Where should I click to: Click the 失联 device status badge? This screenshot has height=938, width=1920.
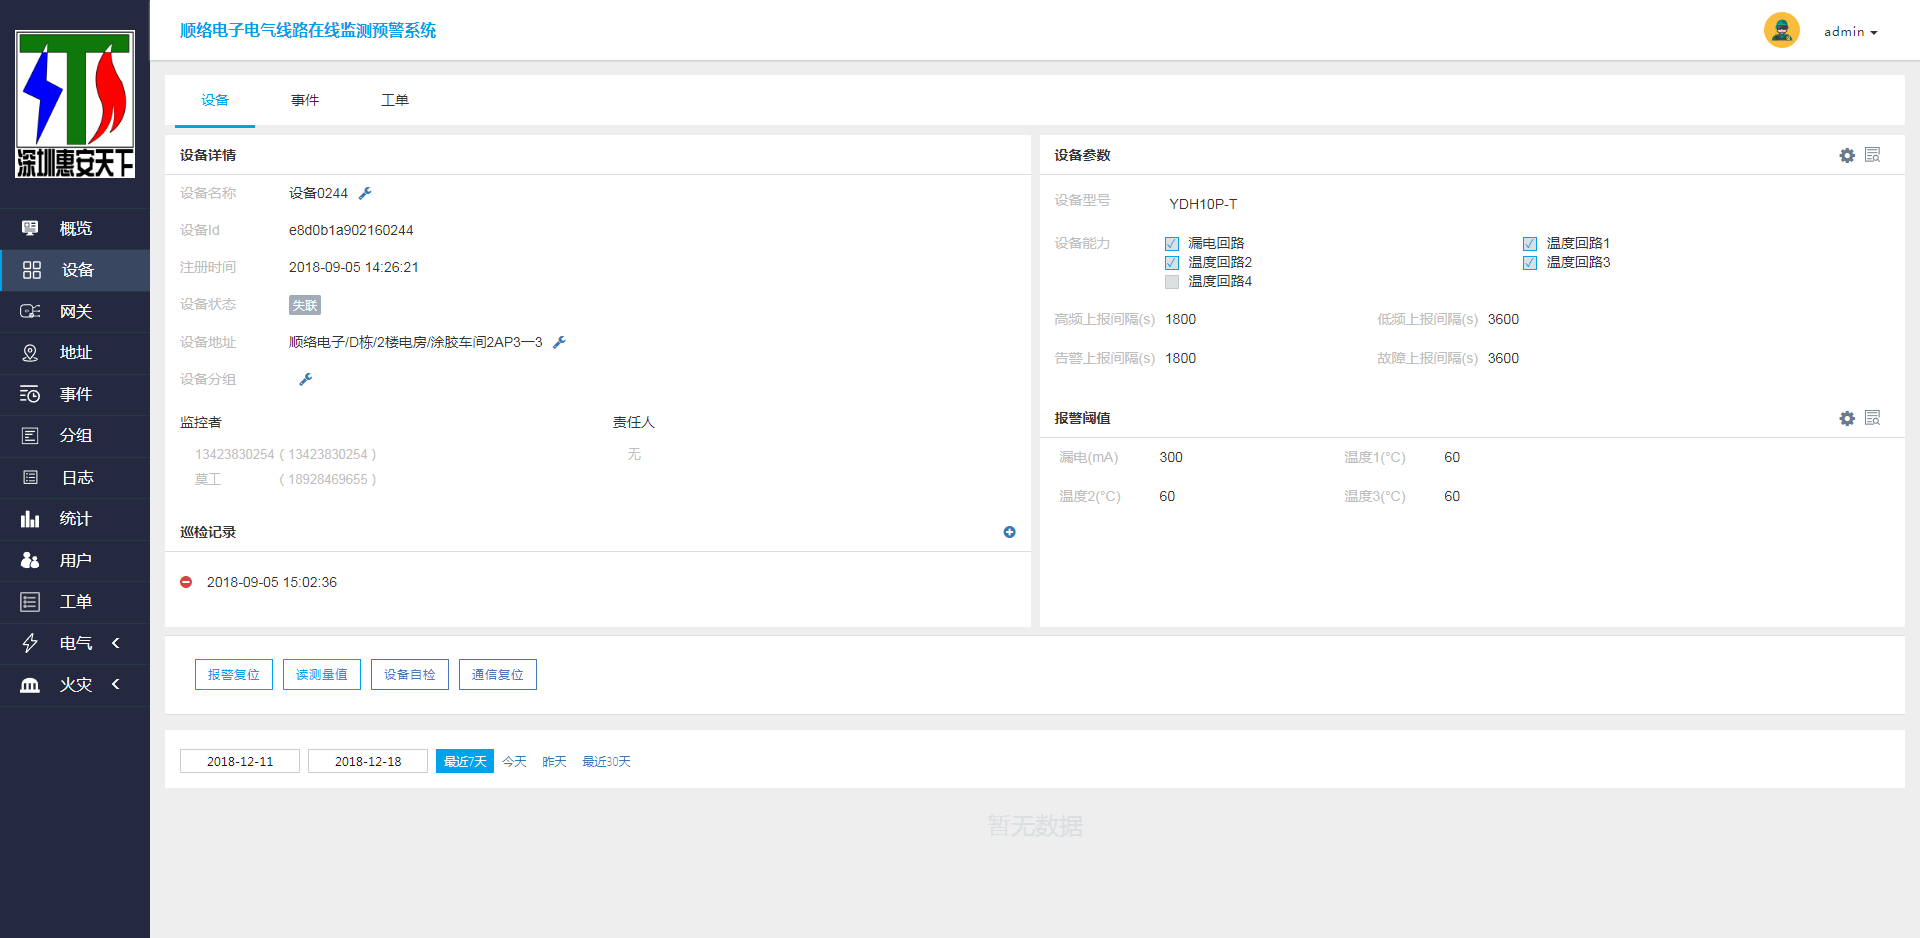pos(305,305)
